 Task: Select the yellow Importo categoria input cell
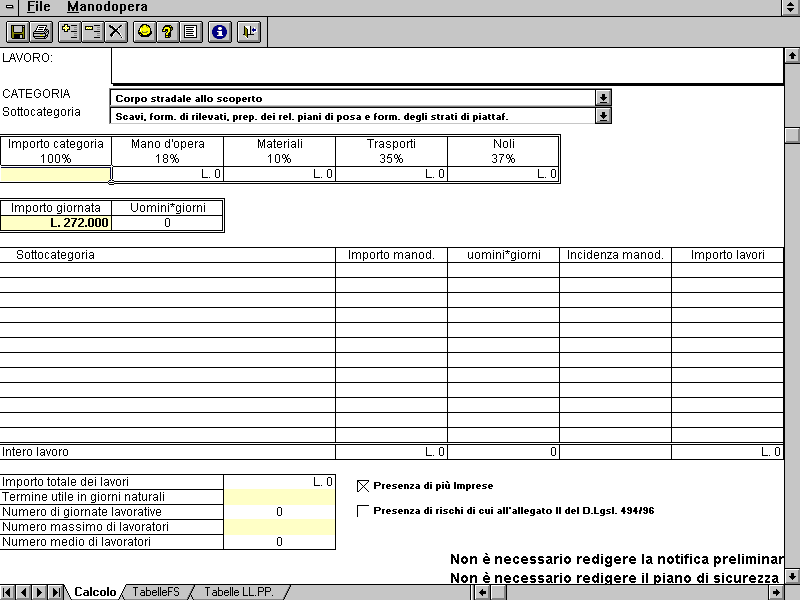pos(56,174)
